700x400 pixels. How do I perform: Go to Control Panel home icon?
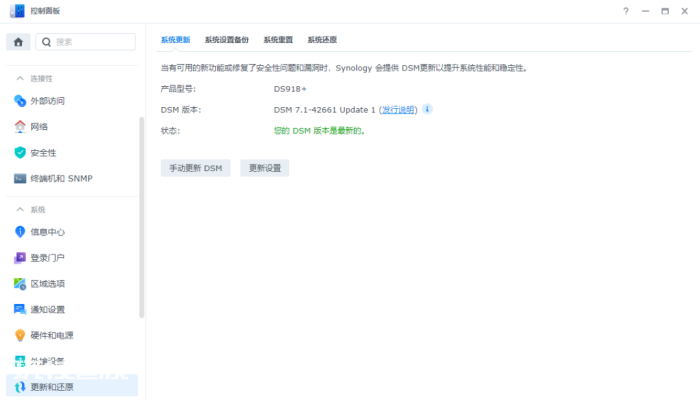click(x=18, y=42)
